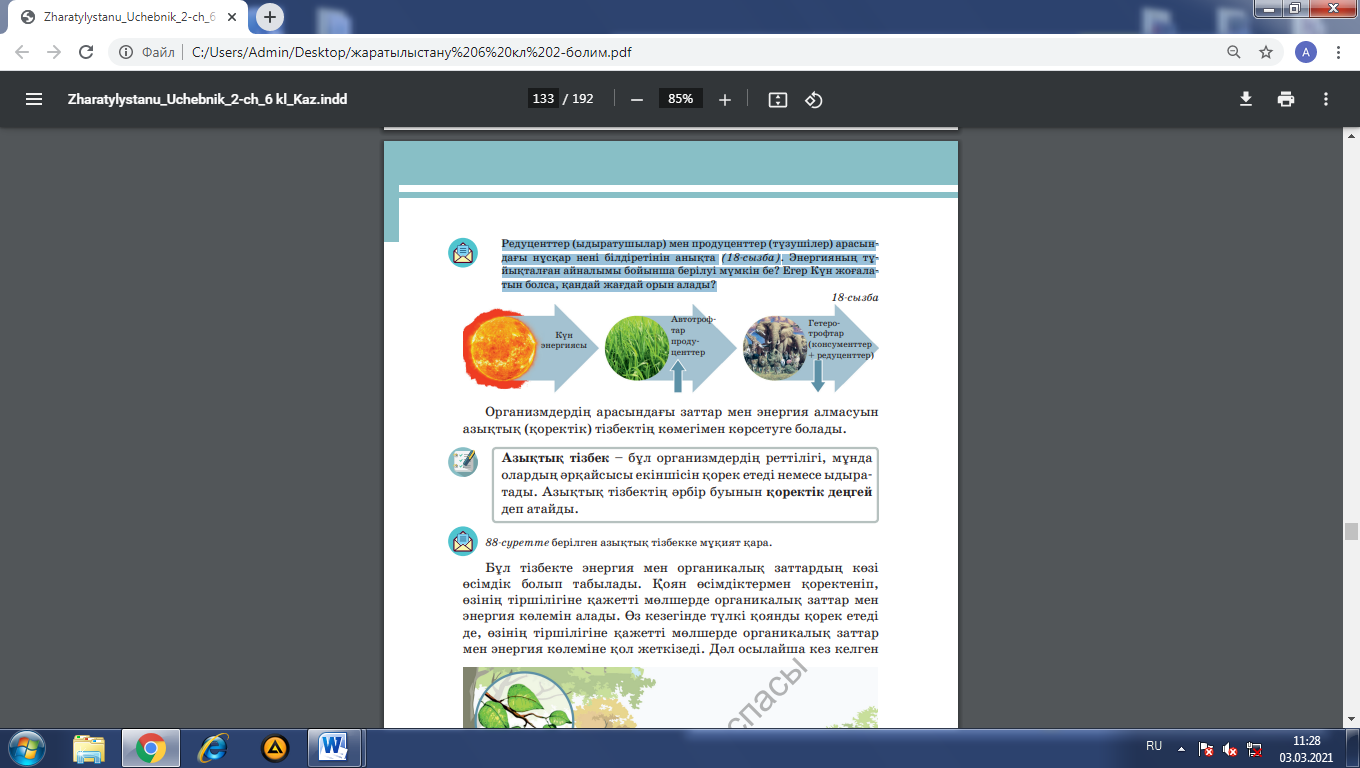Open a new browser tab
The image size is (1360, 768).
(x=270, y=17)
